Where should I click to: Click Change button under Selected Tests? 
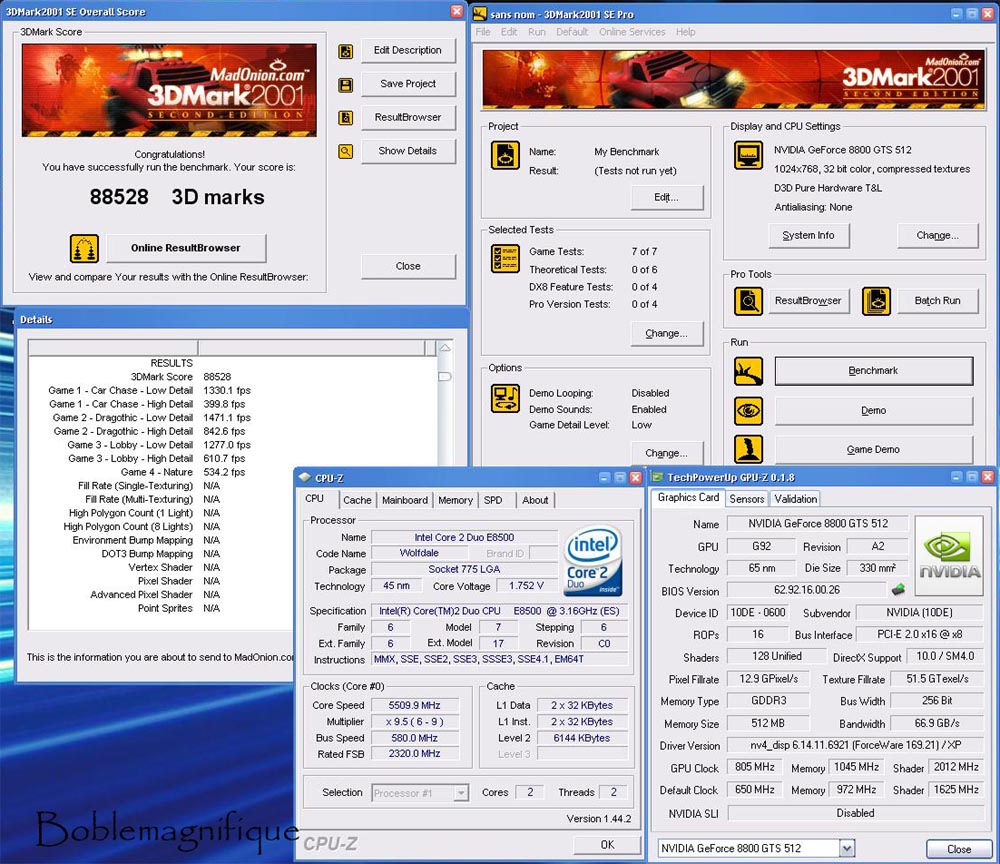click(666, 333)
